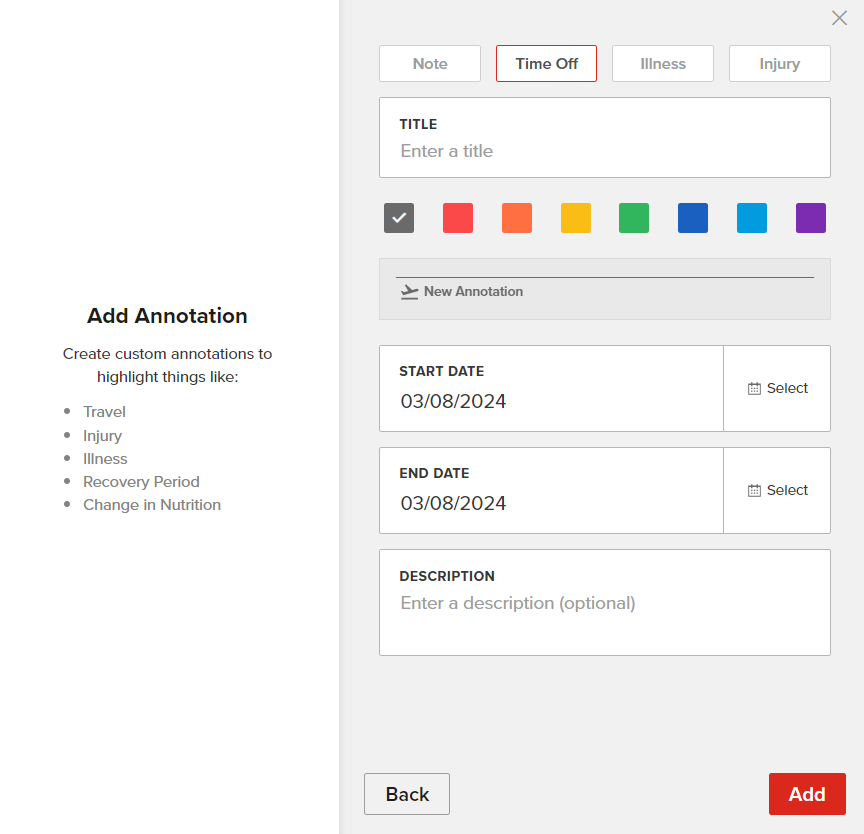This screenshot has width=864, height=834.
Task: Choose the green color swatch
Action: point(634,218)
